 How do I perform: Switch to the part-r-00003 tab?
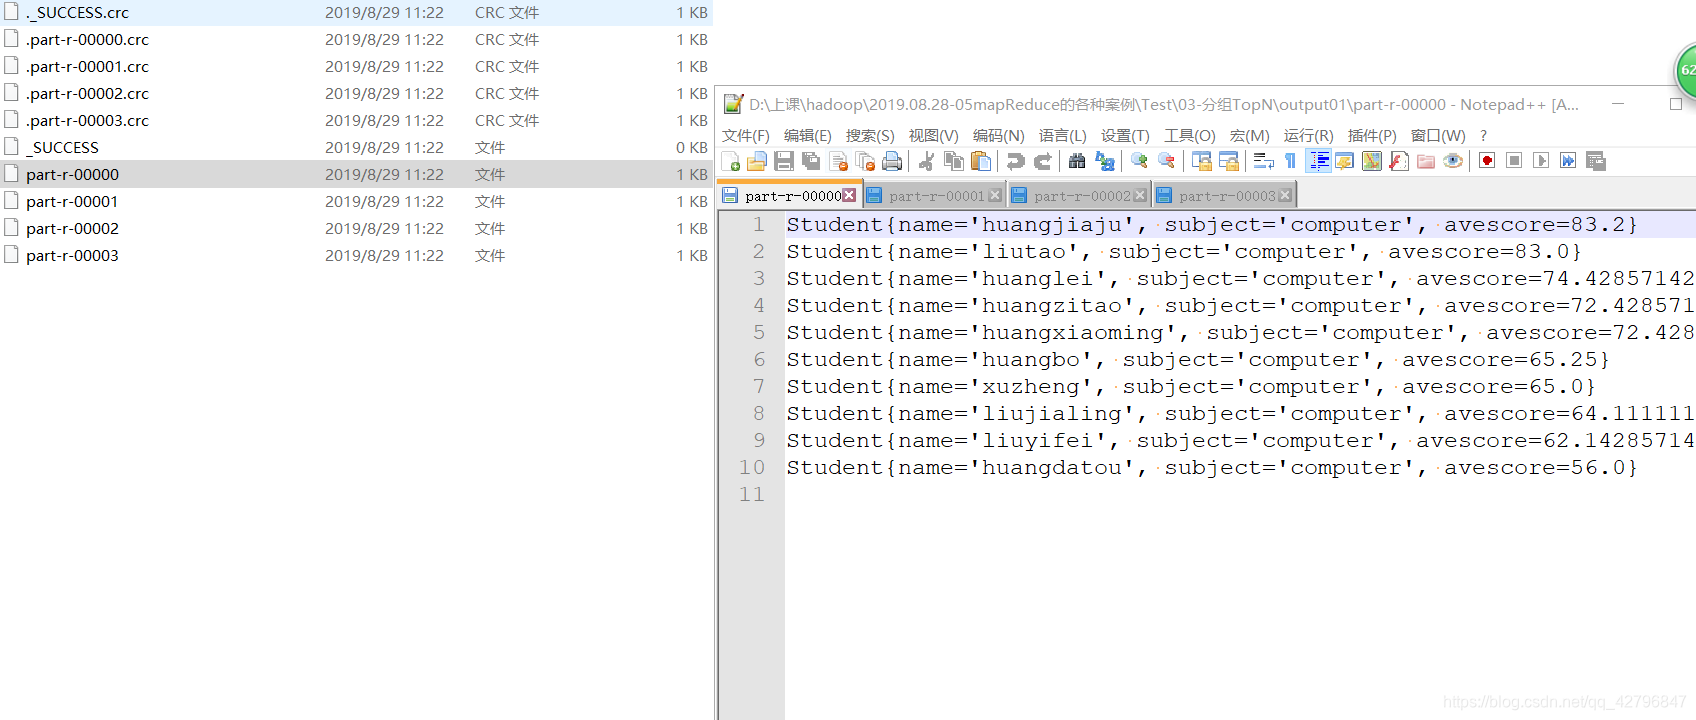pyautogui.click(x=1227, y=196)
